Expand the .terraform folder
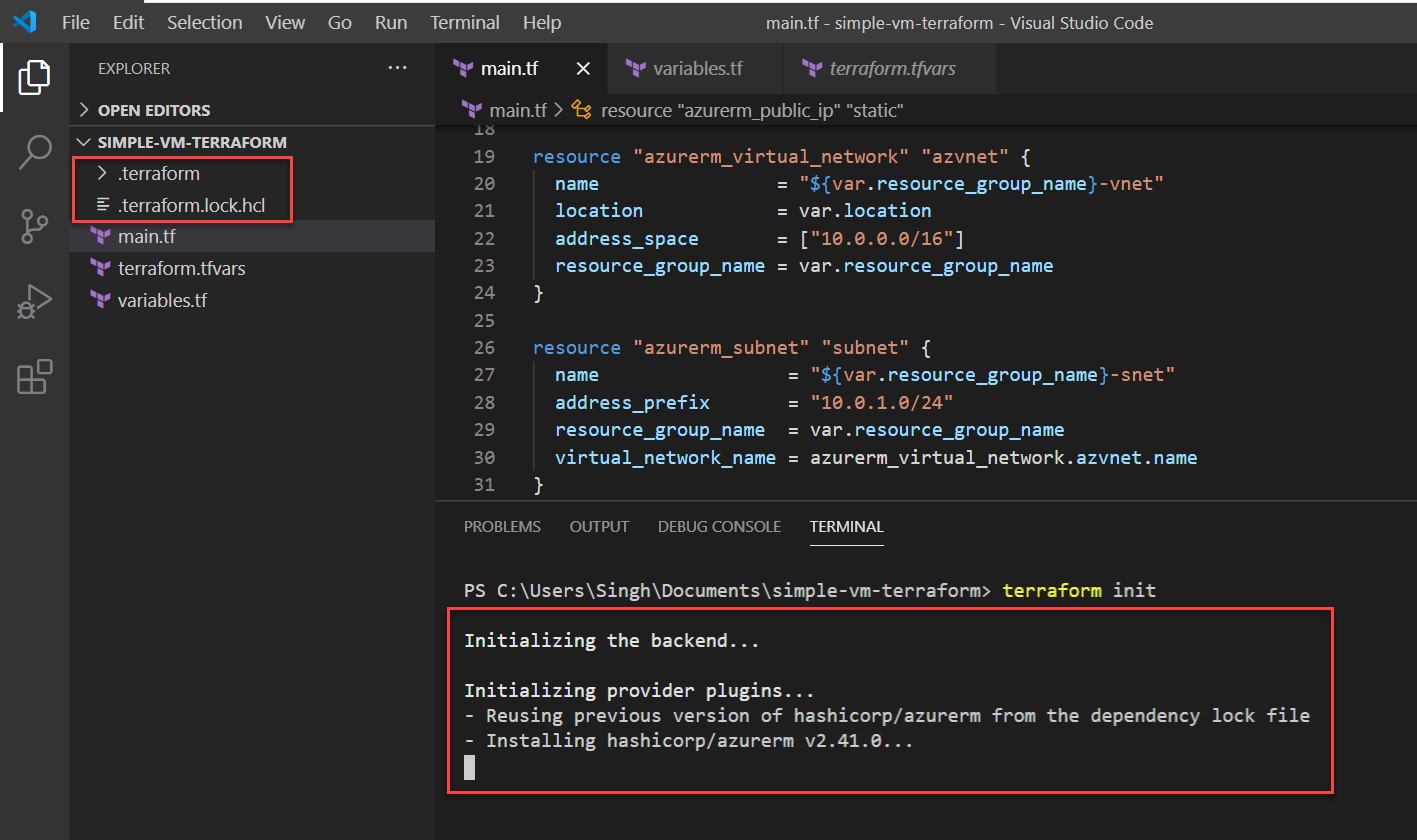This screenshot has width=1417, height=840. [x=158, y=174]
